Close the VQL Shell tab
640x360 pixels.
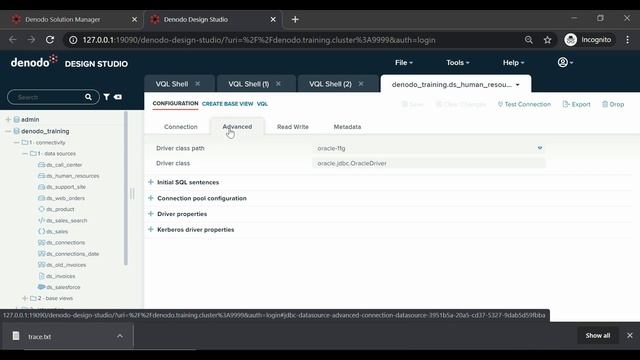pos(198,84)
